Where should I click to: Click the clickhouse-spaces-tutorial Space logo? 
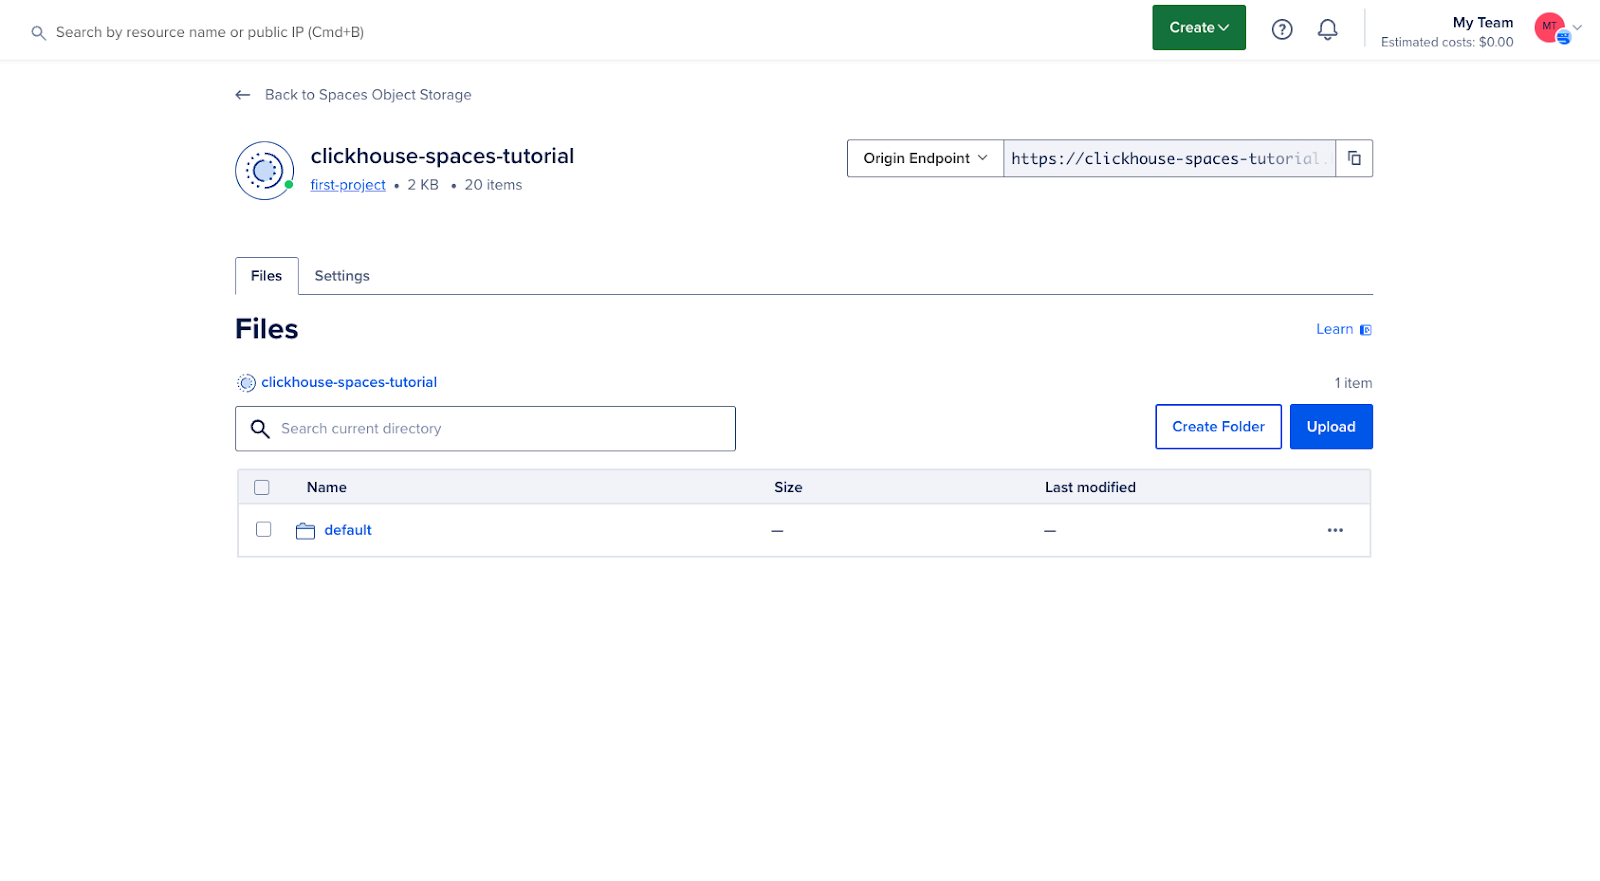264,171
